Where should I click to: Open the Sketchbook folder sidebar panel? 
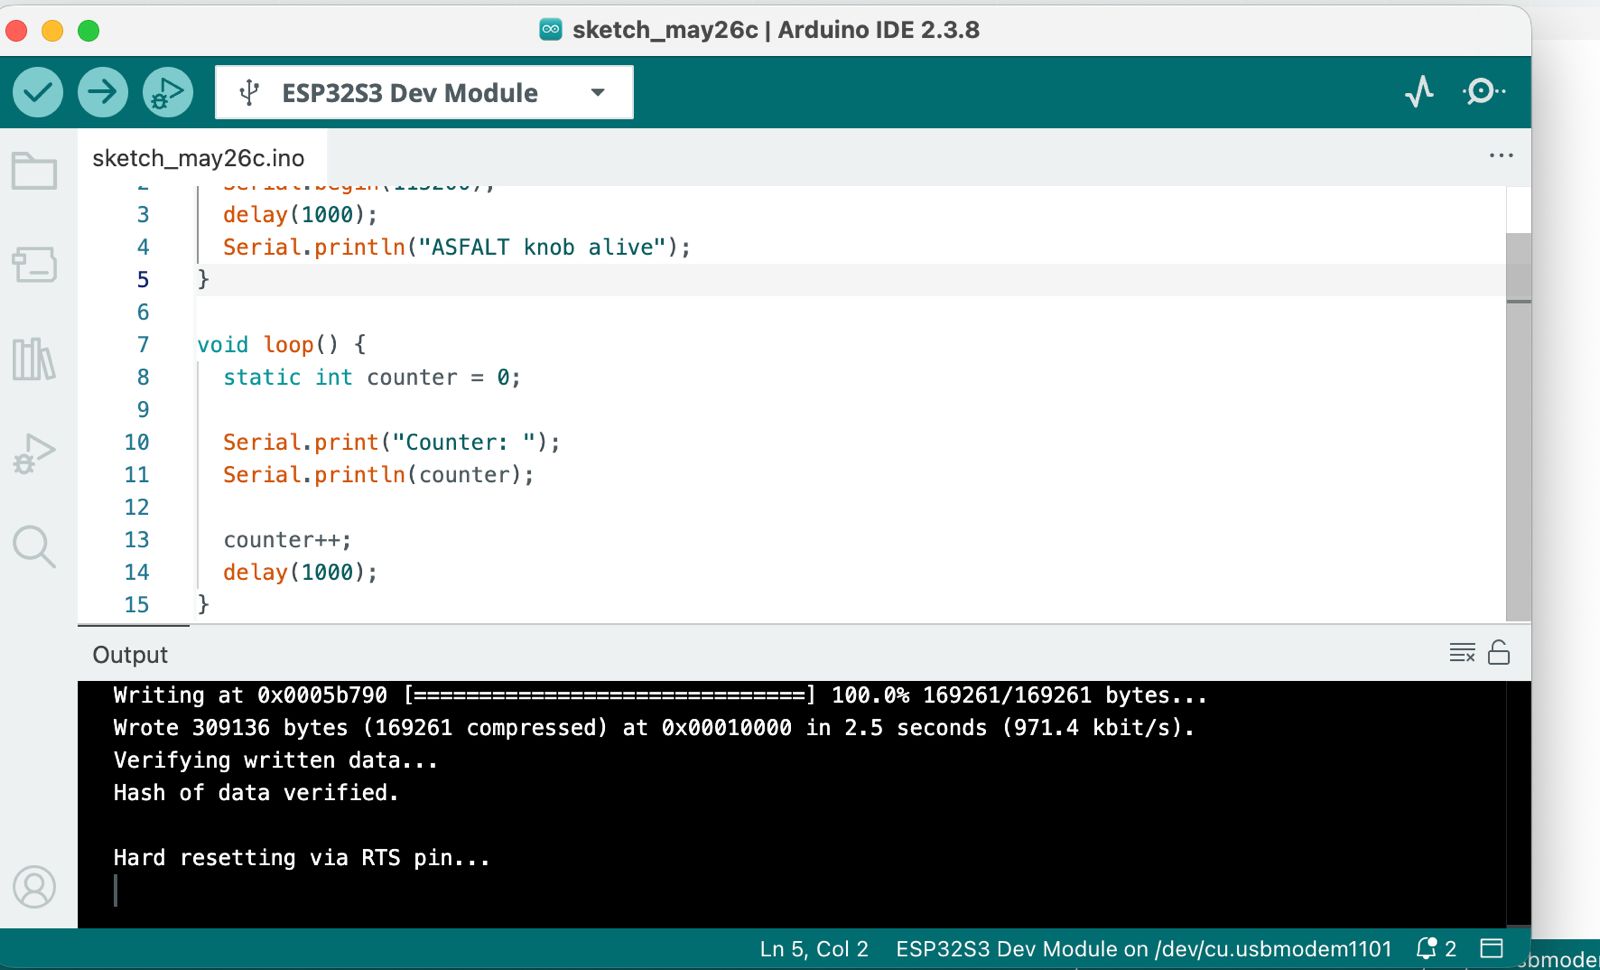click(34, 171)
